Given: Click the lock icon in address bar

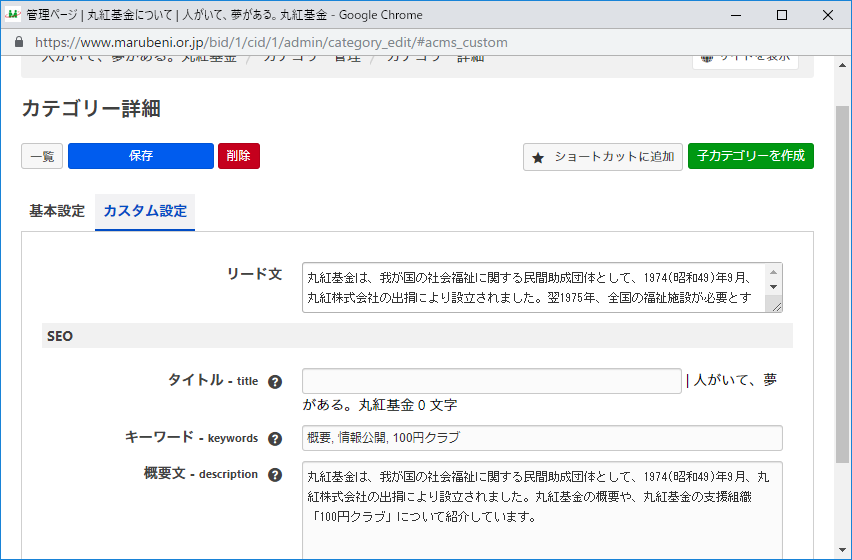Looking at the screenshot, I should click(18, 43).
